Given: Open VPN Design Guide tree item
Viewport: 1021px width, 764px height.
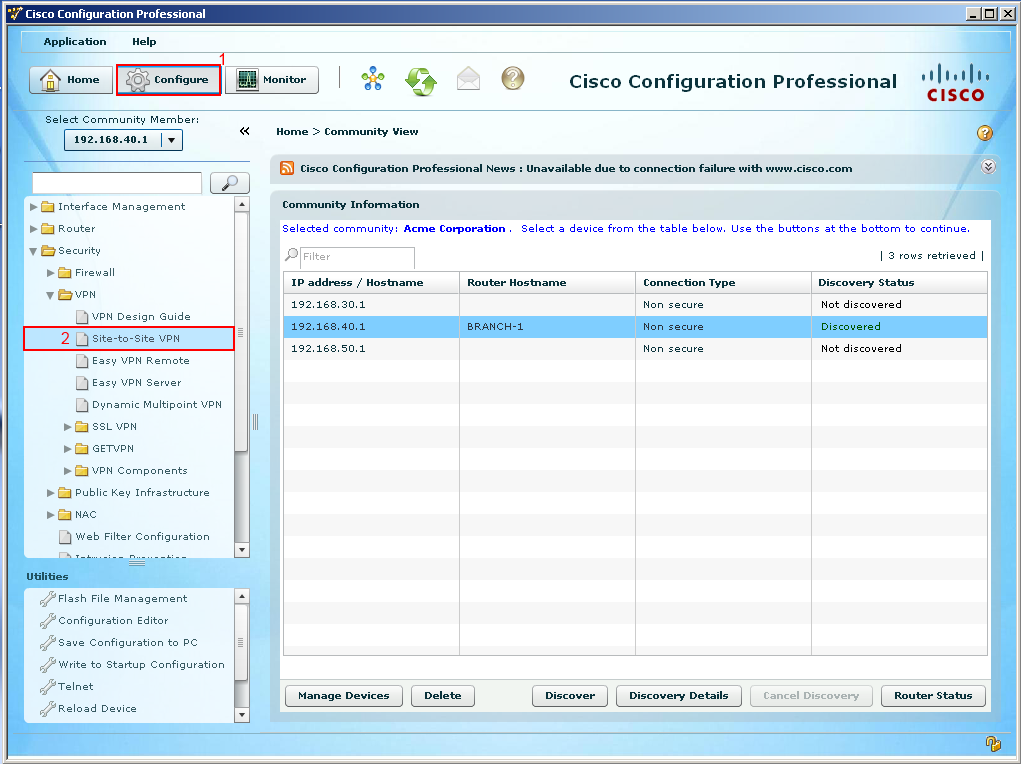Looking at the screenshot, I should (133, 317).
